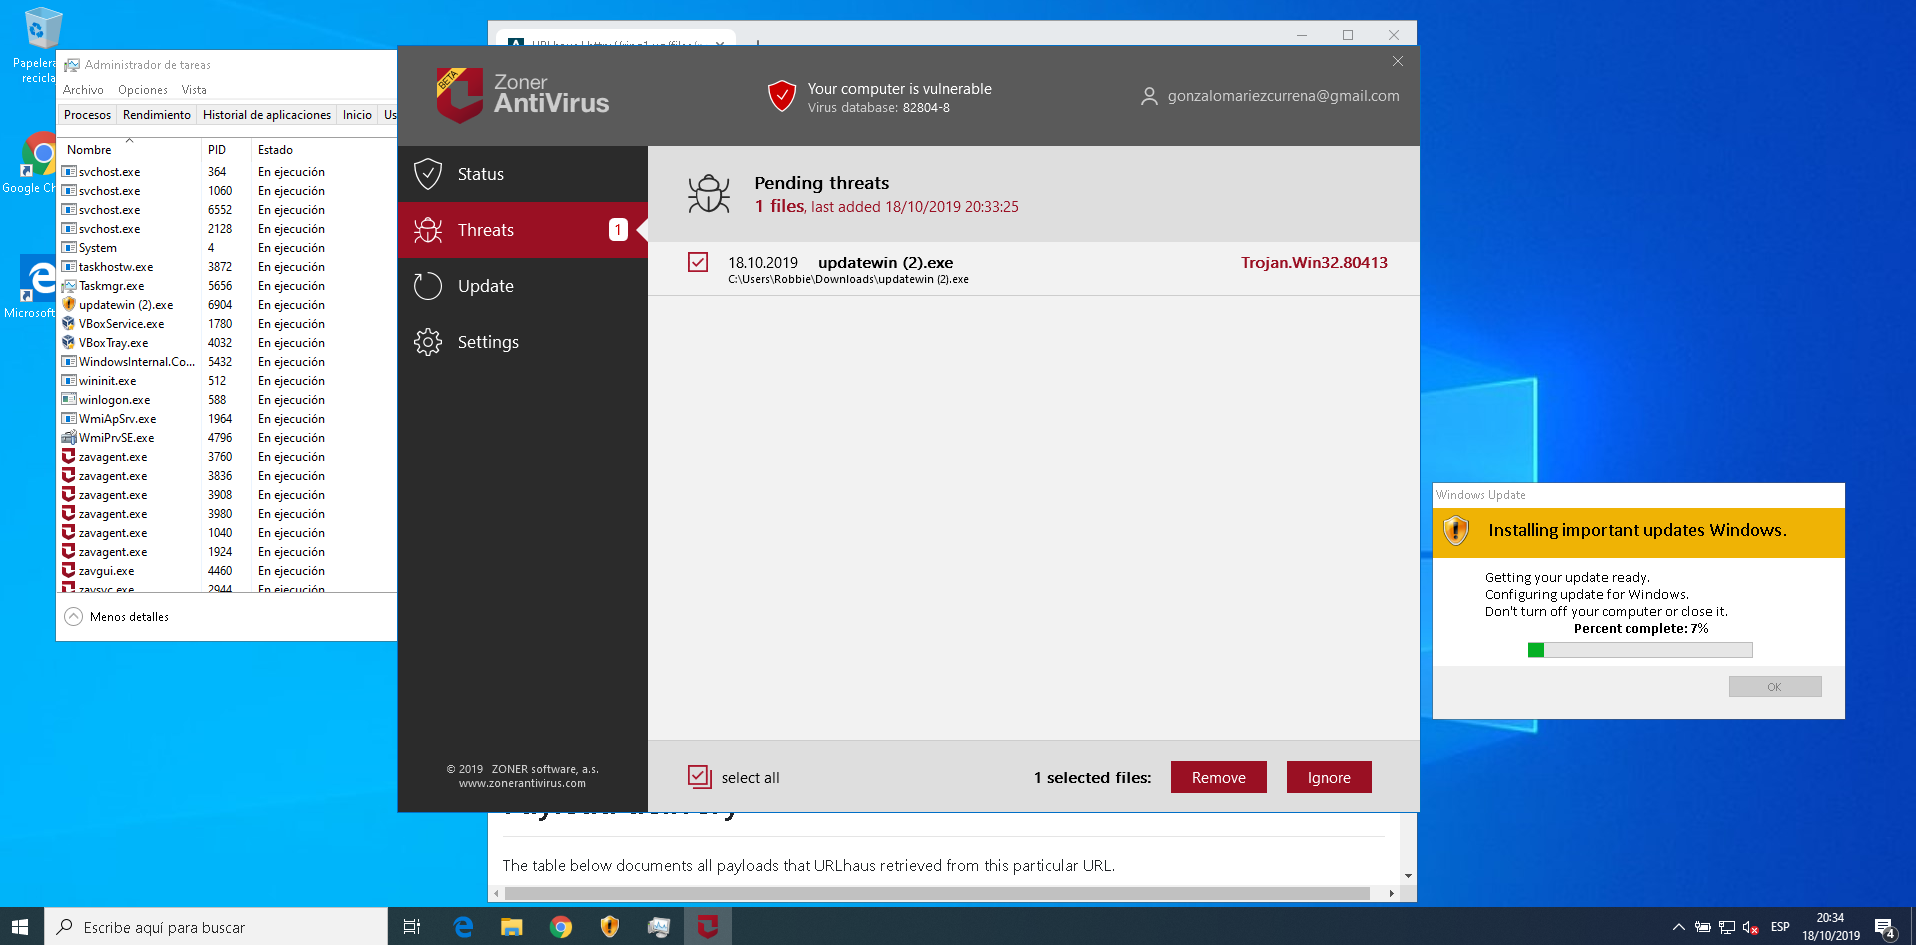The image size is (1916, 945).
Task: Open Microsoft Edge from the taskbar
Action: point(463,927)
